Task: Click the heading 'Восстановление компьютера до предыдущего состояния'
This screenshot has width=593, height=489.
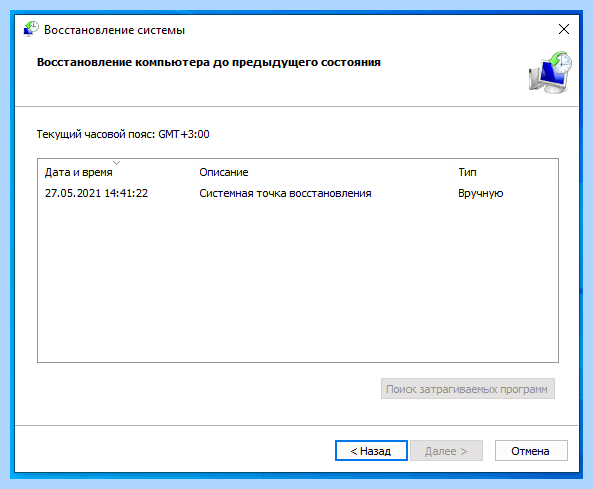Action: point(209,62)
